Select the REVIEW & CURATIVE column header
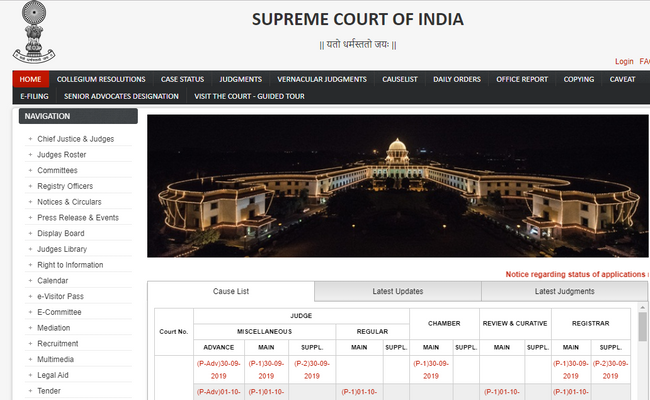650x400 pixels. tap(515, 323)
